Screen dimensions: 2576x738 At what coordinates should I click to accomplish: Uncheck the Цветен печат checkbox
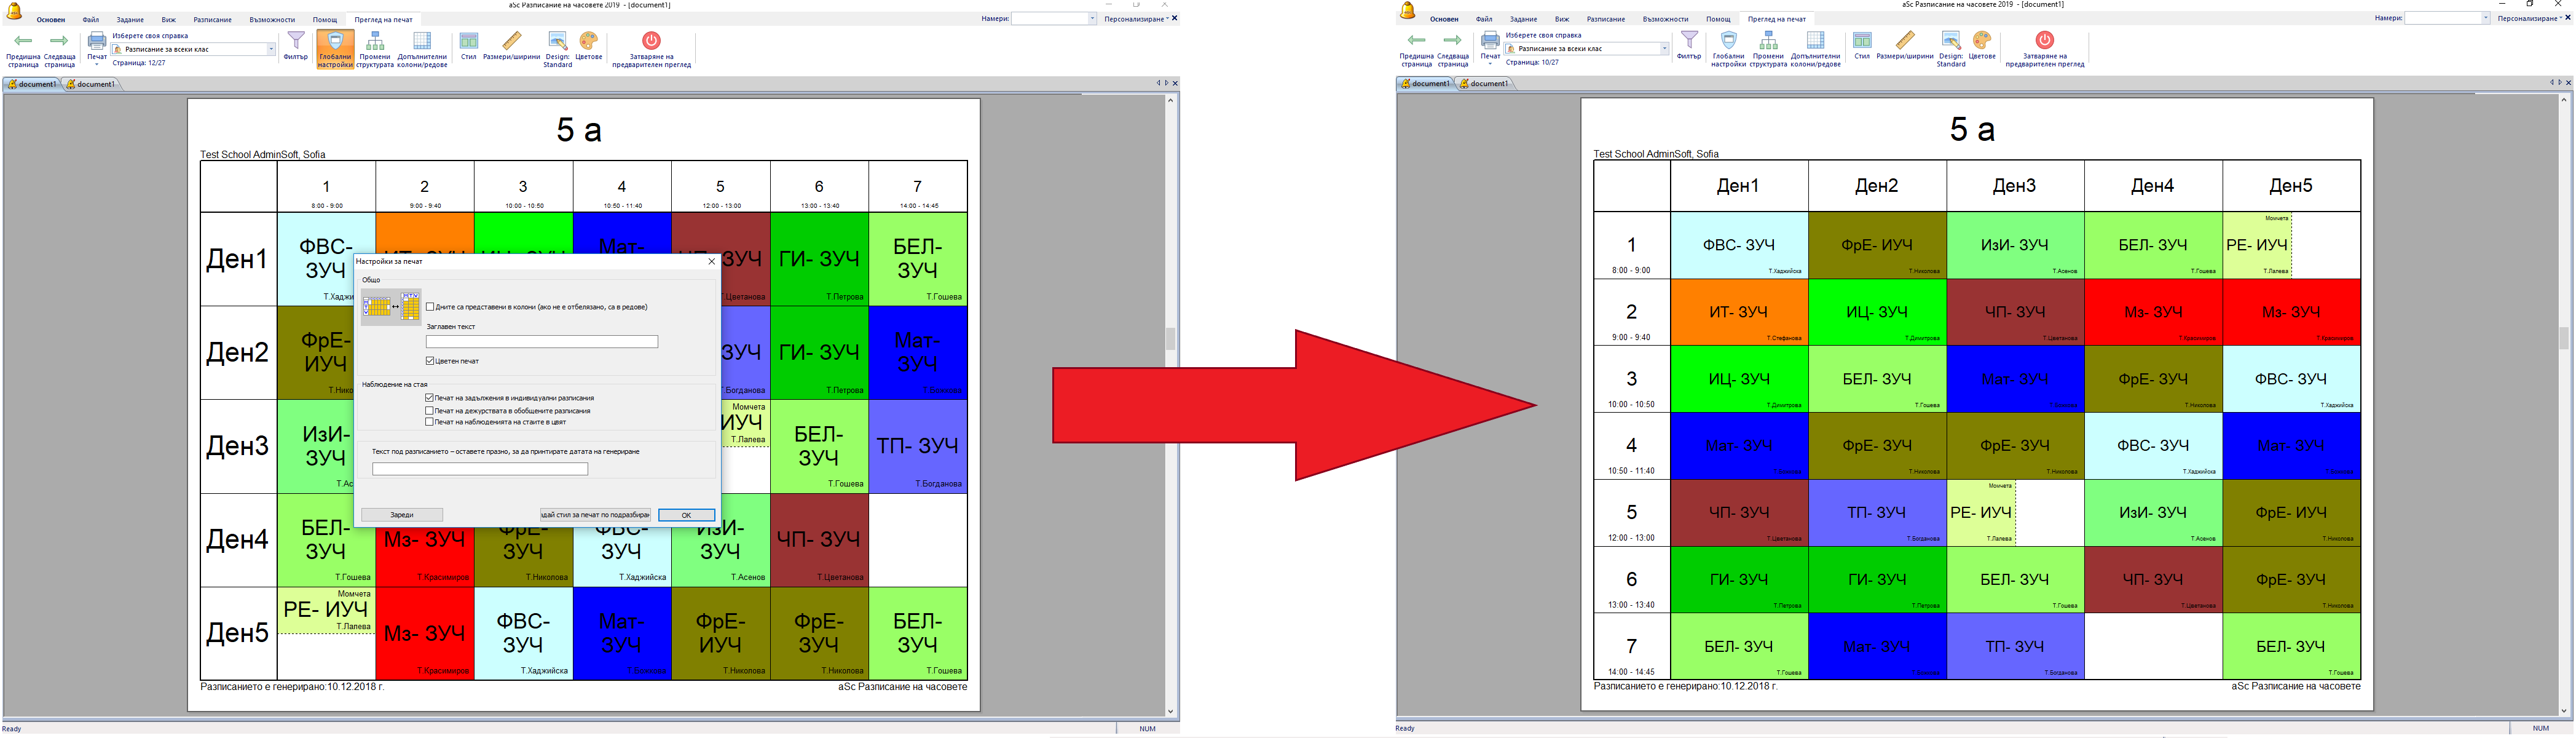(x=430, y=361)
